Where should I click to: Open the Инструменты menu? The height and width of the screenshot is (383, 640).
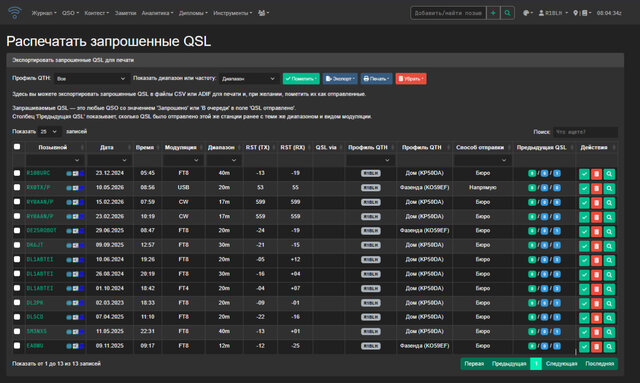pyautogui.click(x=232, y=13)
